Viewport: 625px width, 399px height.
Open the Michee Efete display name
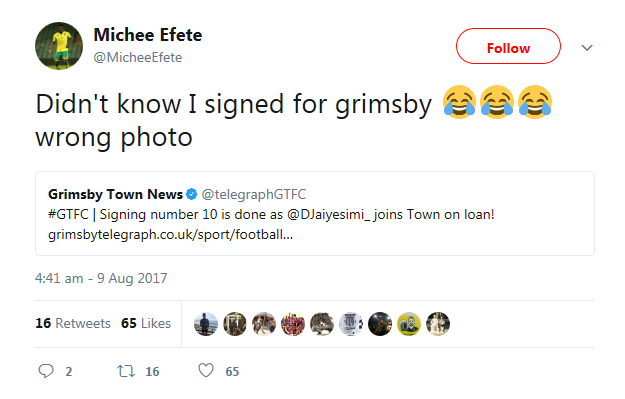click(148, 35)
